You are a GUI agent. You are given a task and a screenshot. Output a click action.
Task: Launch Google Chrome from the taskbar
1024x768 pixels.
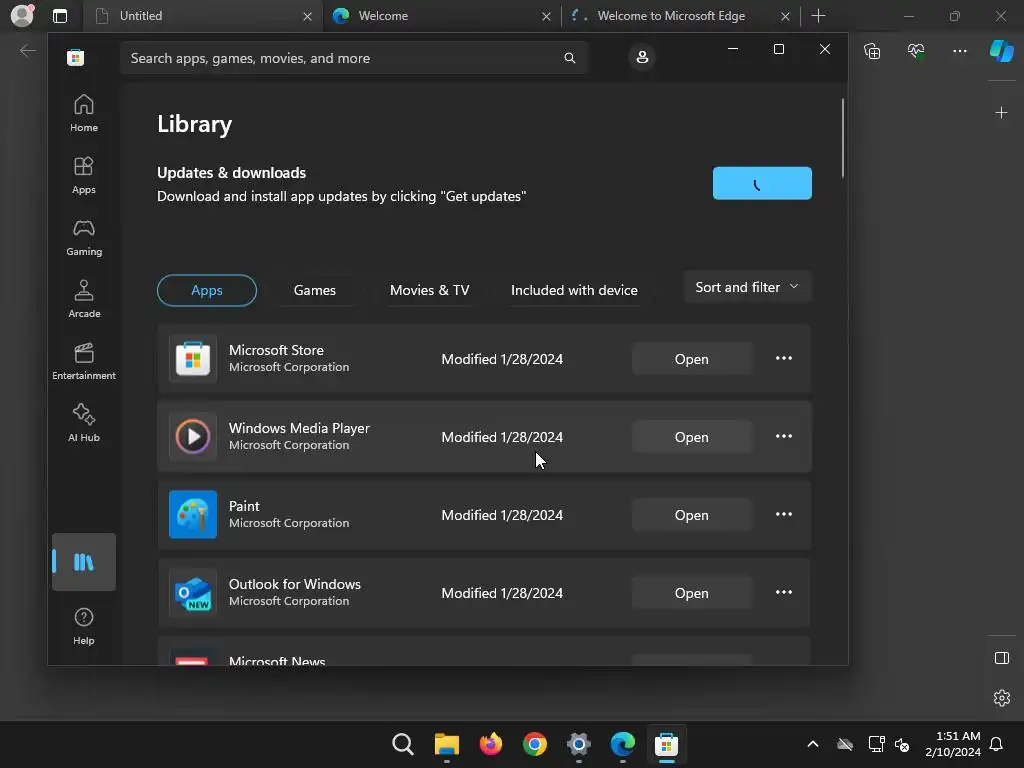pyautogui.click(x=535, y=744)
